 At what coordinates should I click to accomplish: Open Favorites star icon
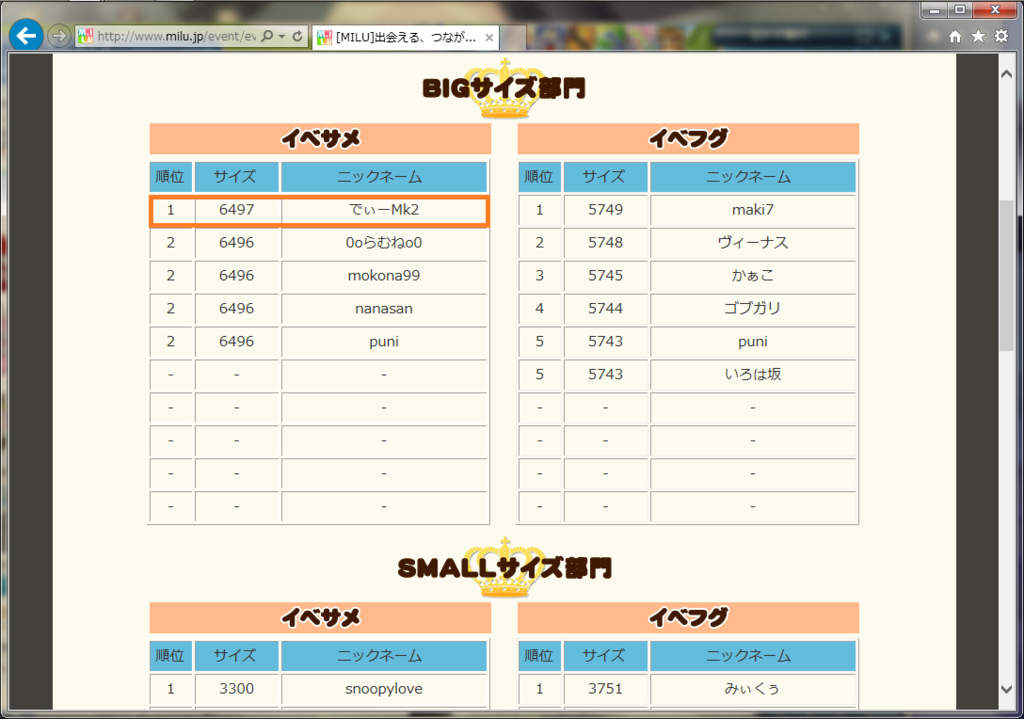pyautogui.click(x=978, y=36)
